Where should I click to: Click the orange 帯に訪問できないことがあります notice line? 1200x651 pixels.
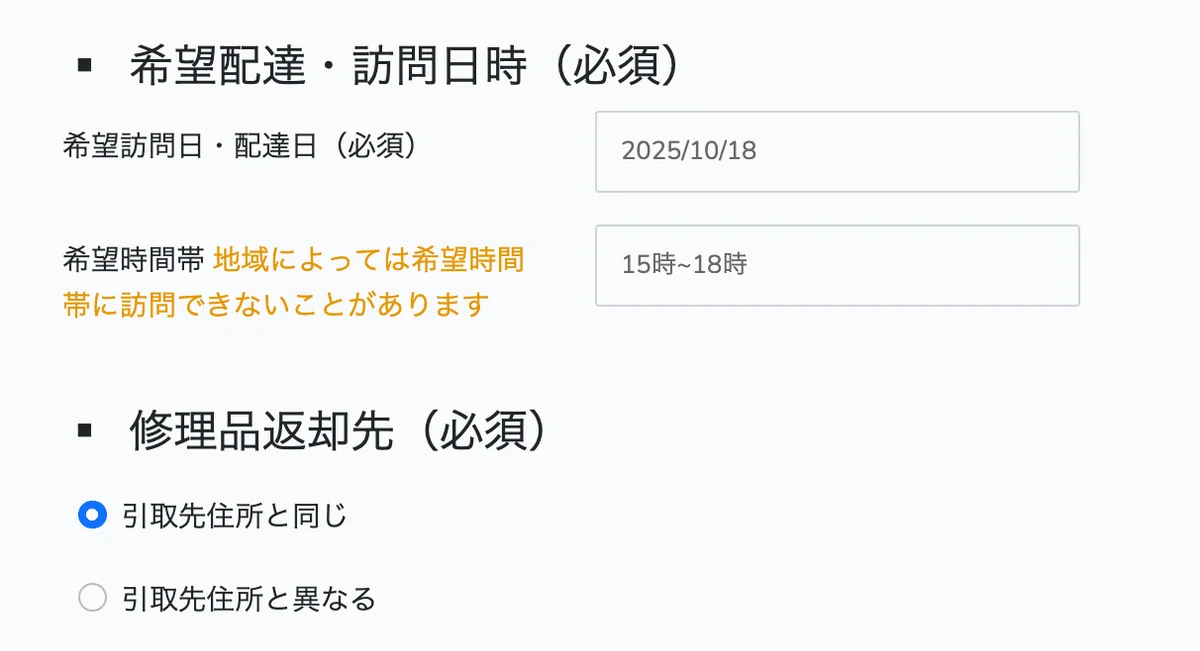275,304
